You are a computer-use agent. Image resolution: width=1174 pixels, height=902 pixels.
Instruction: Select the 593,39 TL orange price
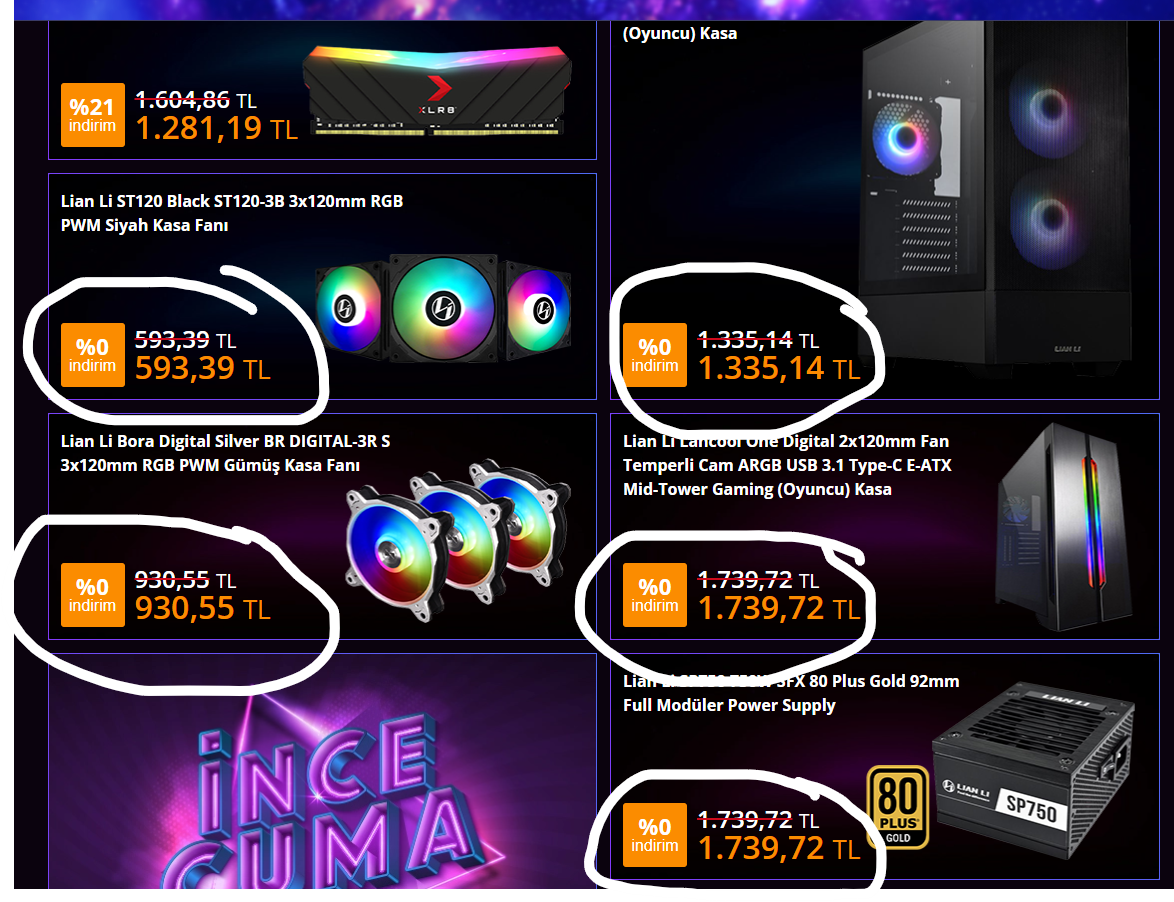[202, 368]
